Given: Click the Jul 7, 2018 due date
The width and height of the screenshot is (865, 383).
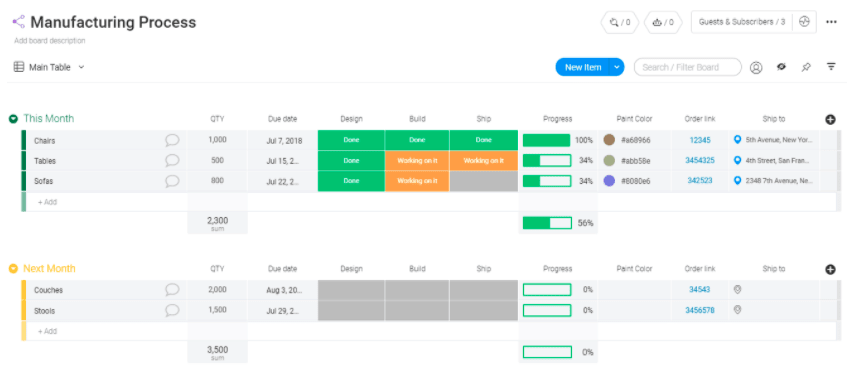Looking at the screenshot, I should 284,141.
